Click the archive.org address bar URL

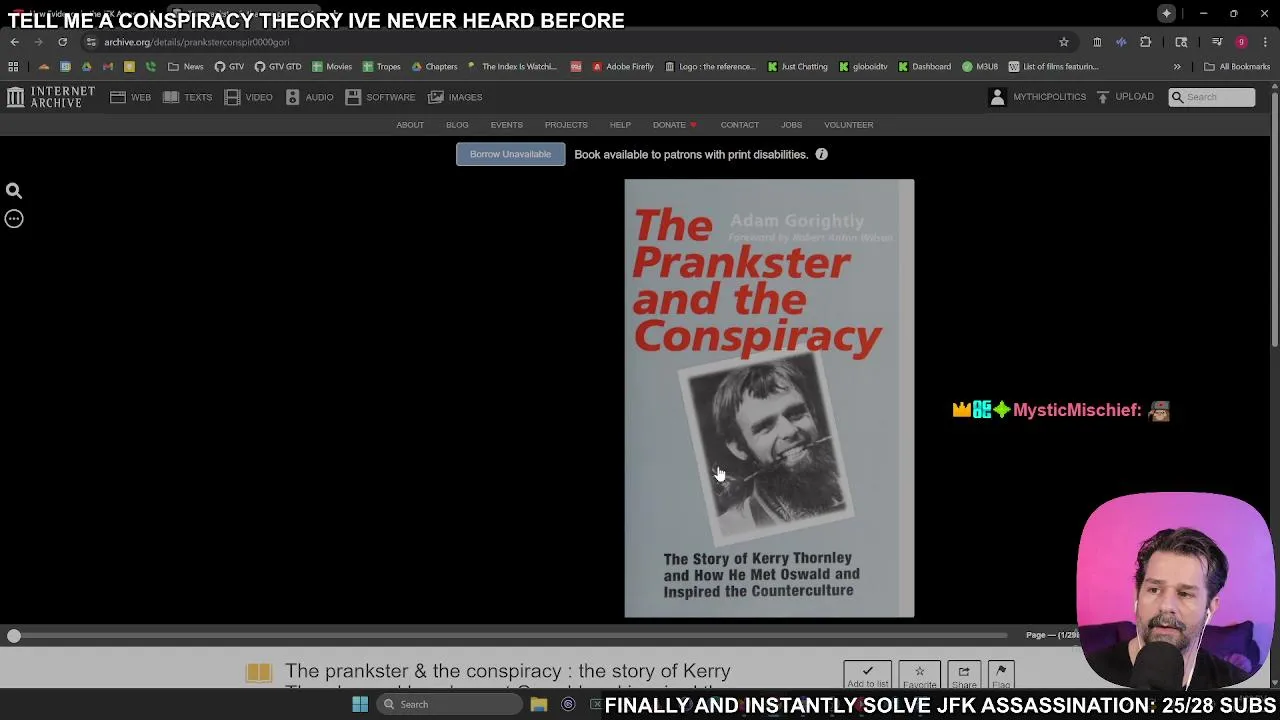pyautogui.click(x=196, y=42)
